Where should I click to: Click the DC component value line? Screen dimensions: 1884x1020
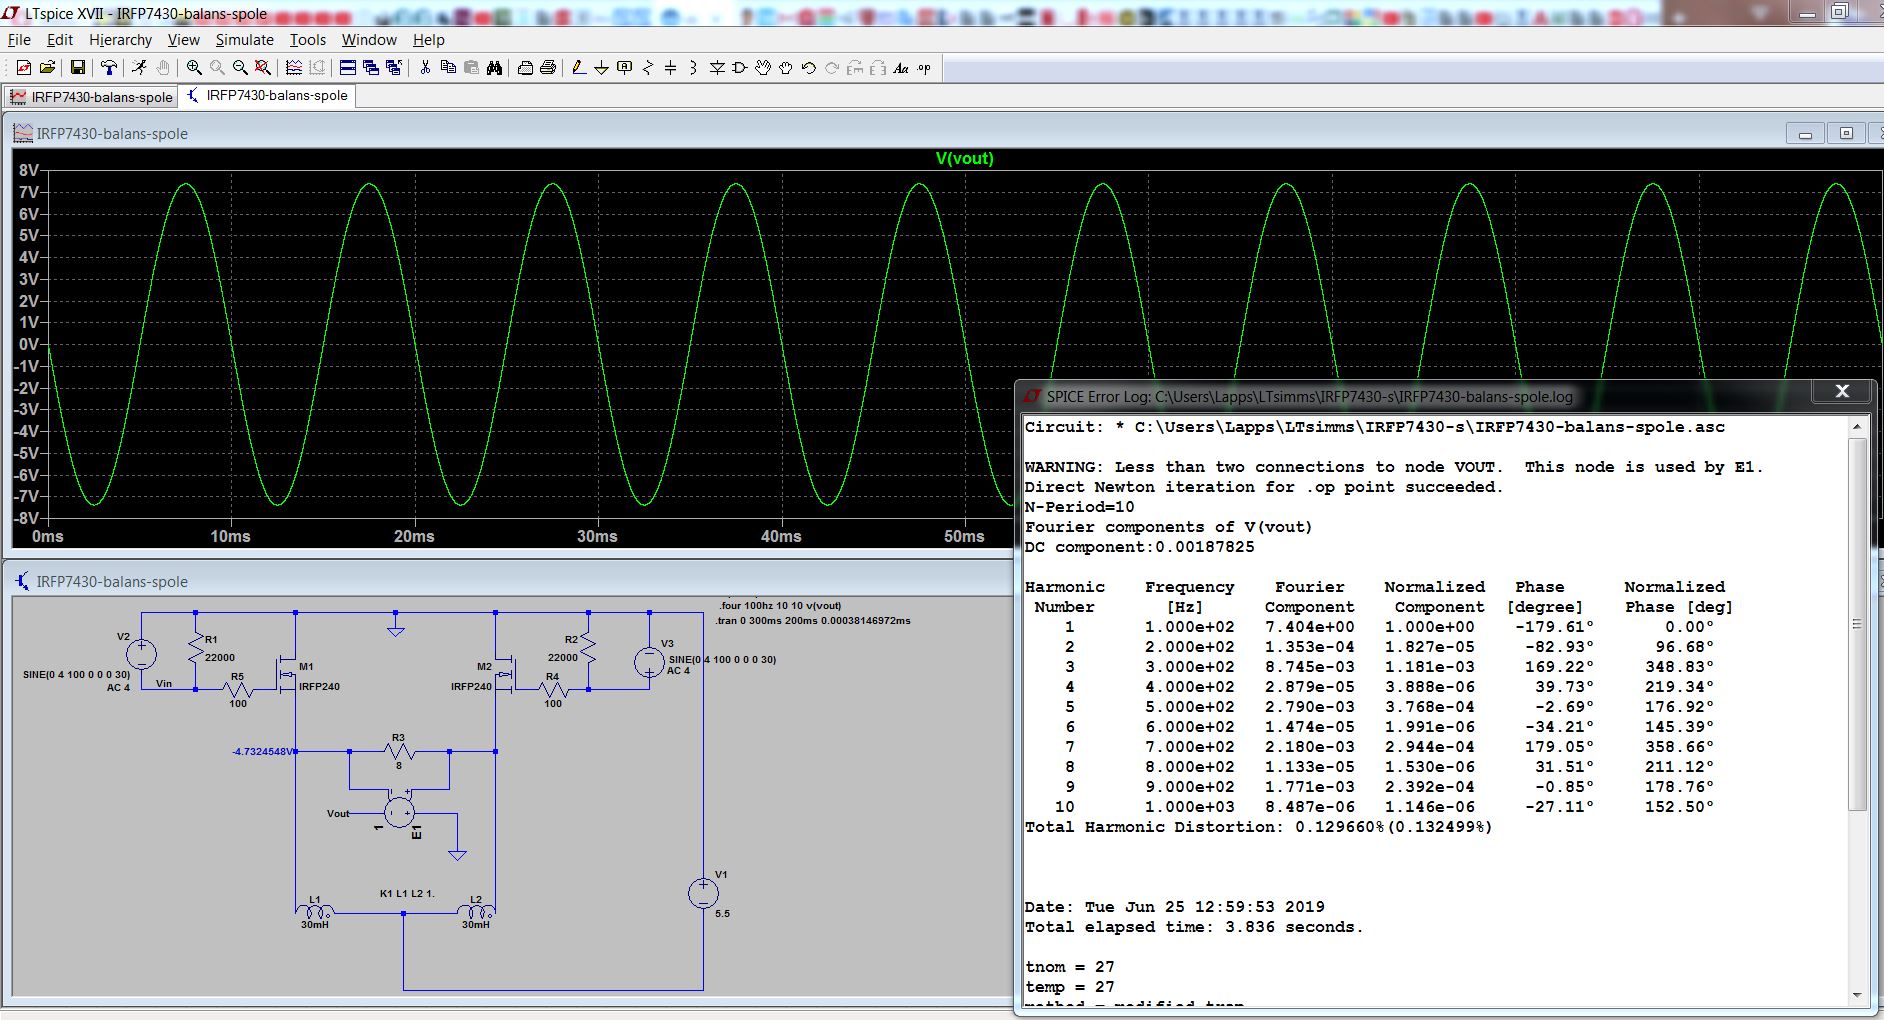pyautogui.click(x=1139, y=547)
